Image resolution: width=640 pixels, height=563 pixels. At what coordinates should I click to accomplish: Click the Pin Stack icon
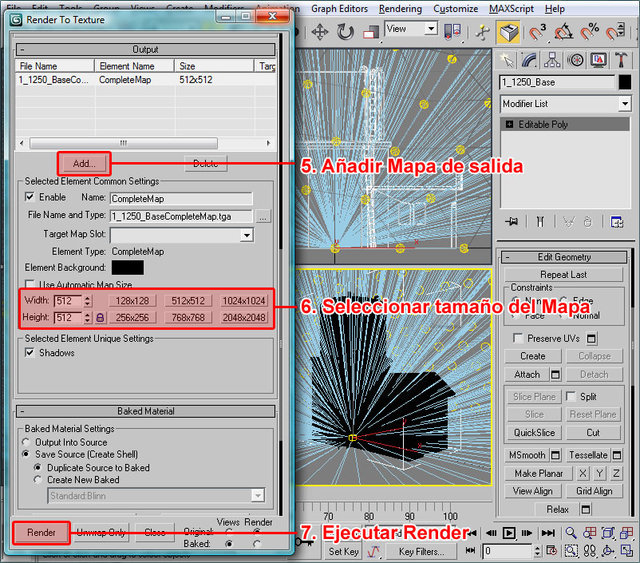click(x=513, y=221)
